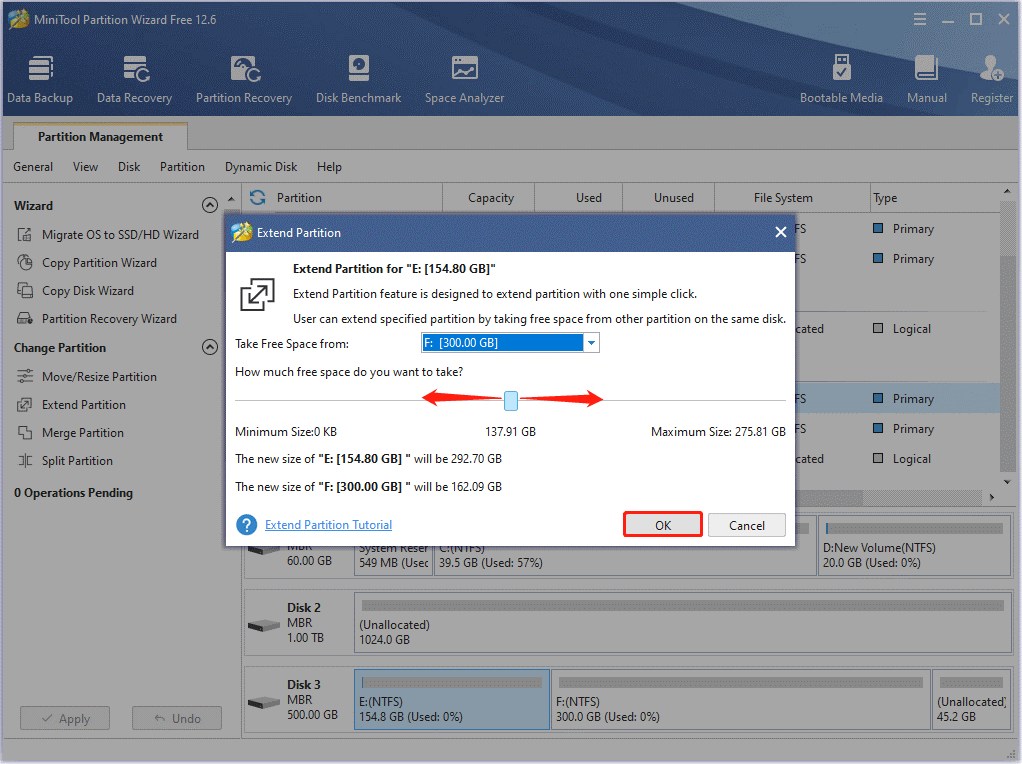Click Cancel in Extend Partition dialog

(x=747, y=525)
